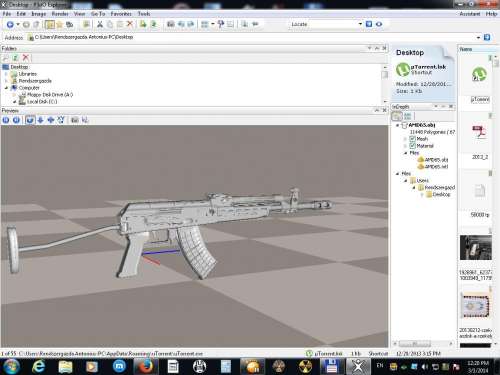Click the Assistant link in menu bar
This screenshot has width=500, height=375.
[x=470, y=14]
